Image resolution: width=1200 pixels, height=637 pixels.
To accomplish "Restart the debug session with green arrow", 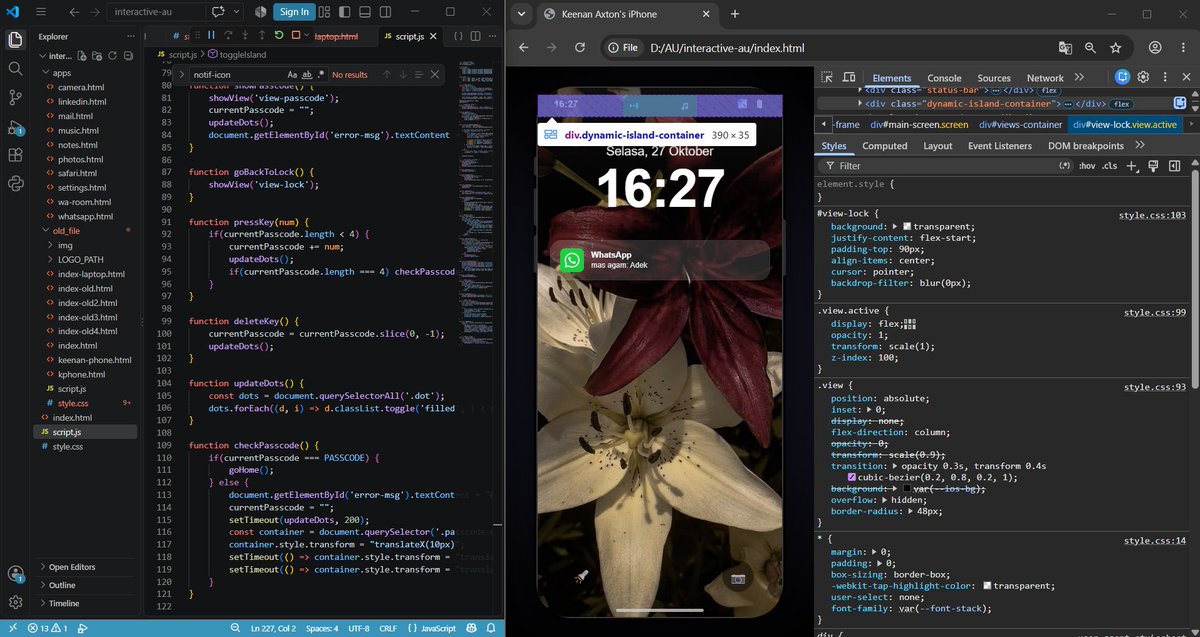I will click(279, 35).
